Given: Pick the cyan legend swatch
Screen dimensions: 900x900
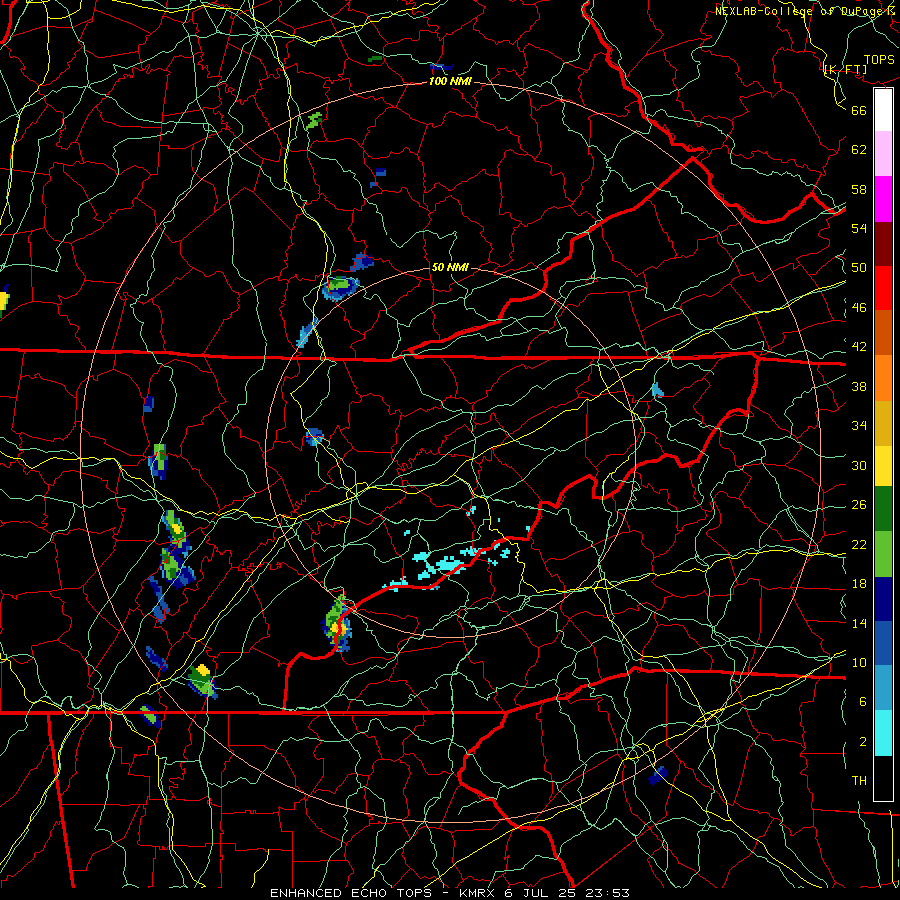Looking at the screenshot, I should pyautogui.click(x=883, y=733).
